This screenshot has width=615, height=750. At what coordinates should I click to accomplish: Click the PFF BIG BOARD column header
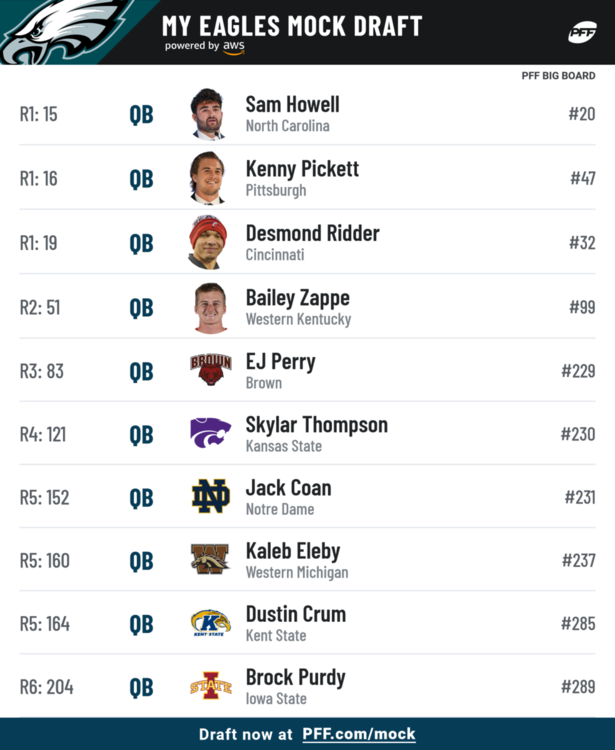click(x=558, y=76)
